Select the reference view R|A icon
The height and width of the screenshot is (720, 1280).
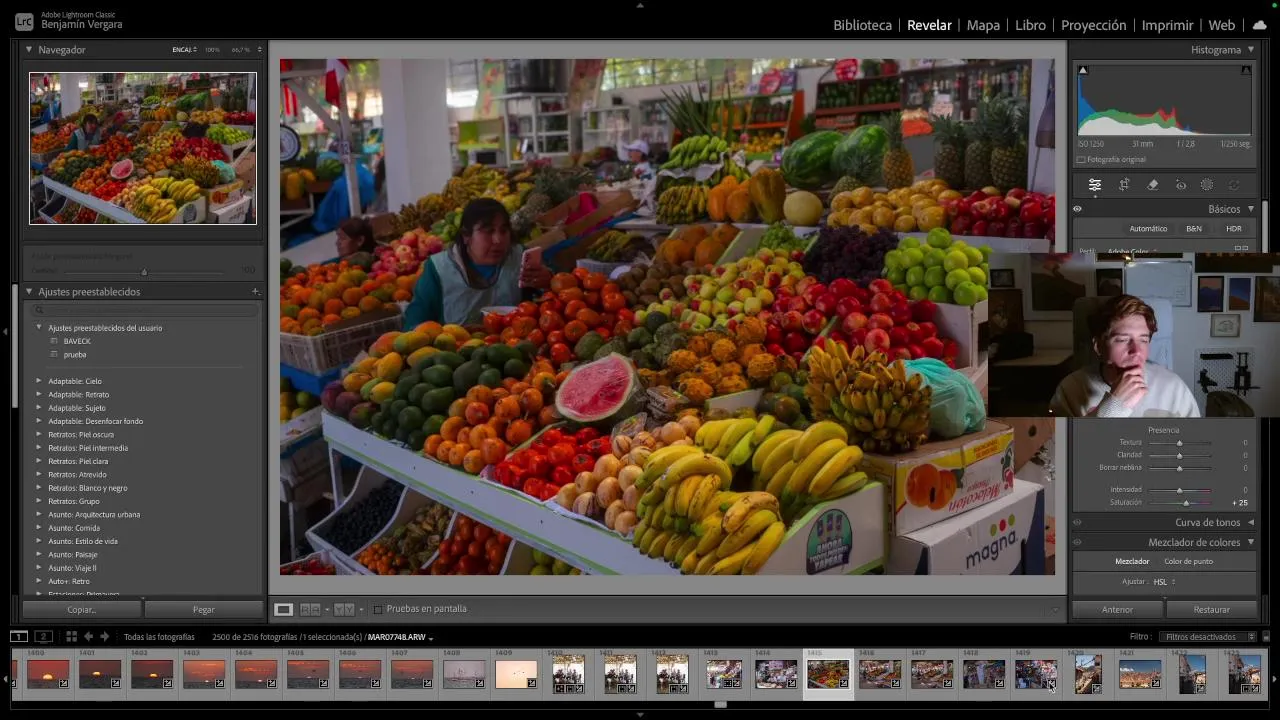coord(310,609)
